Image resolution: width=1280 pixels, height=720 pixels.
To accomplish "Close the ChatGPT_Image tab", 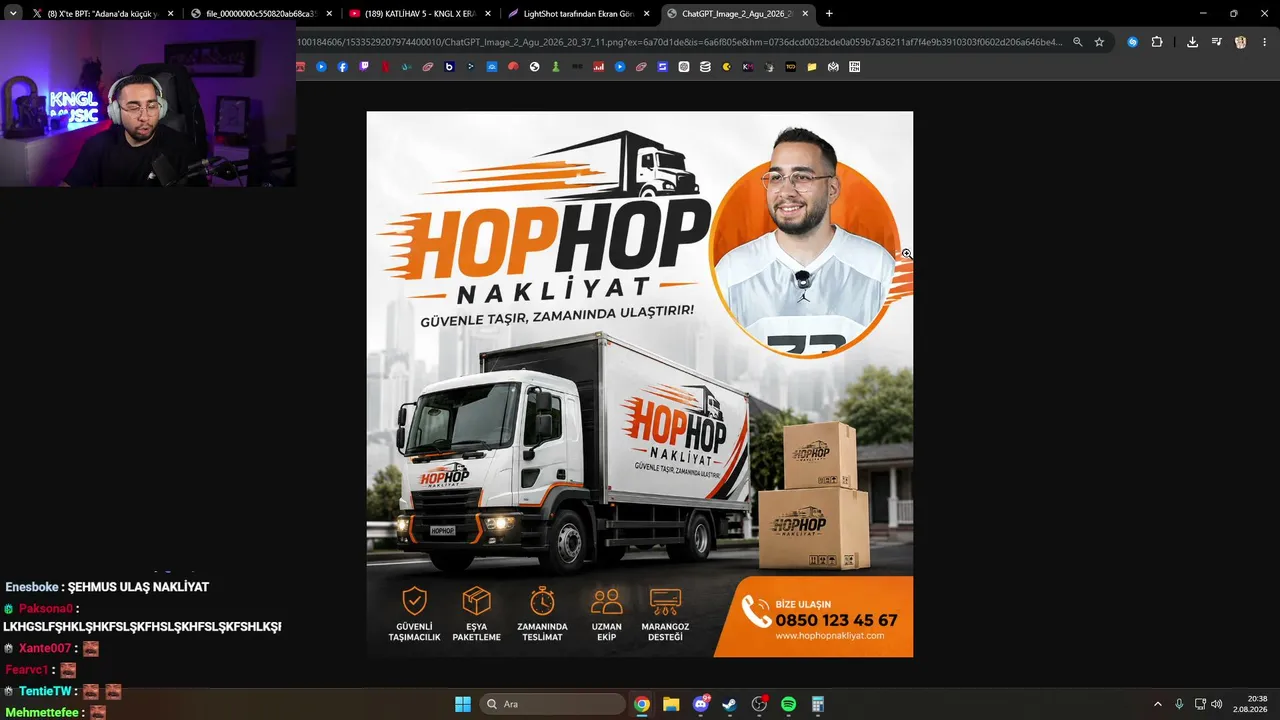I will (x=804, y=14).
